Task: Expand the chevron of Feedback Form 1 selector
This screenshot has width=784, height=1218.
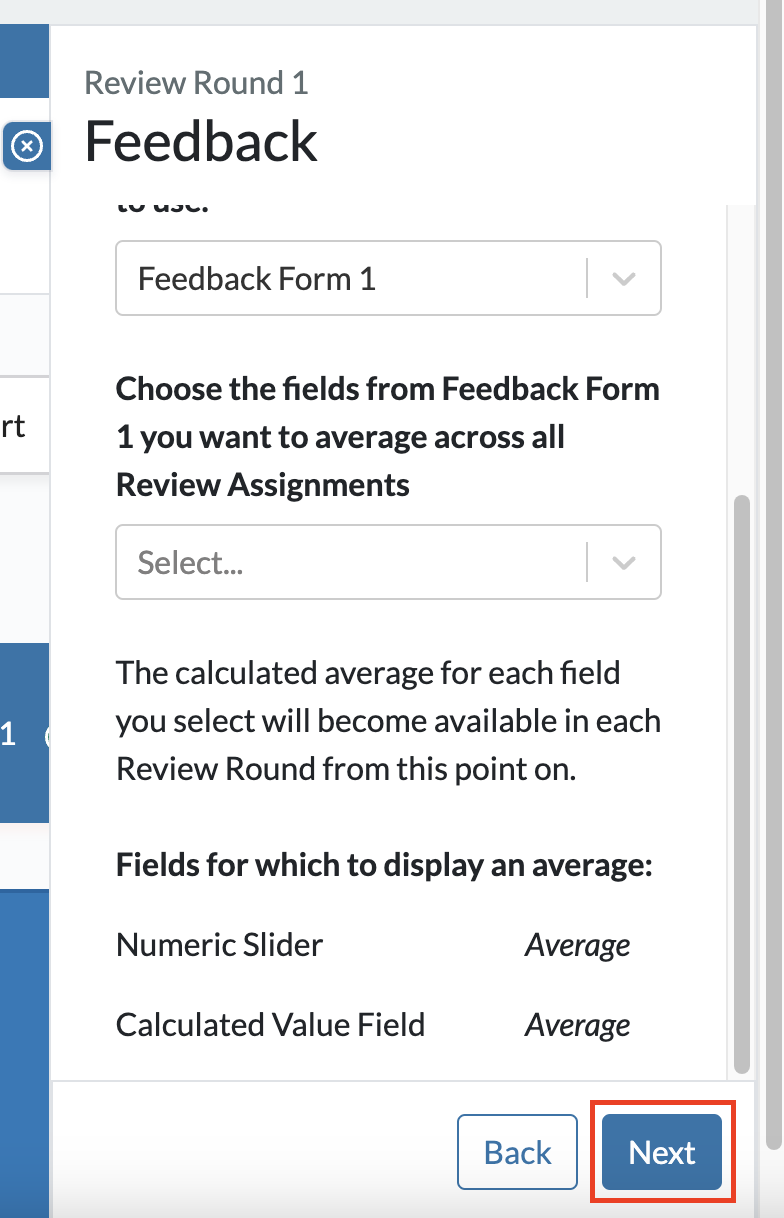Action: tap(624, 279)
